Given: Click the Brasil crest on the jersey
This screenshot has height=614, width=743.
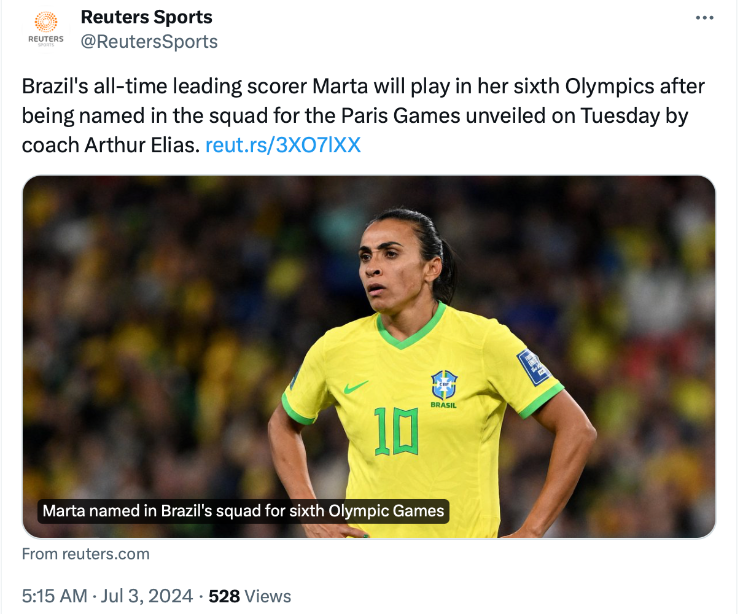Looking at the screenshot, I should (443, 386).
